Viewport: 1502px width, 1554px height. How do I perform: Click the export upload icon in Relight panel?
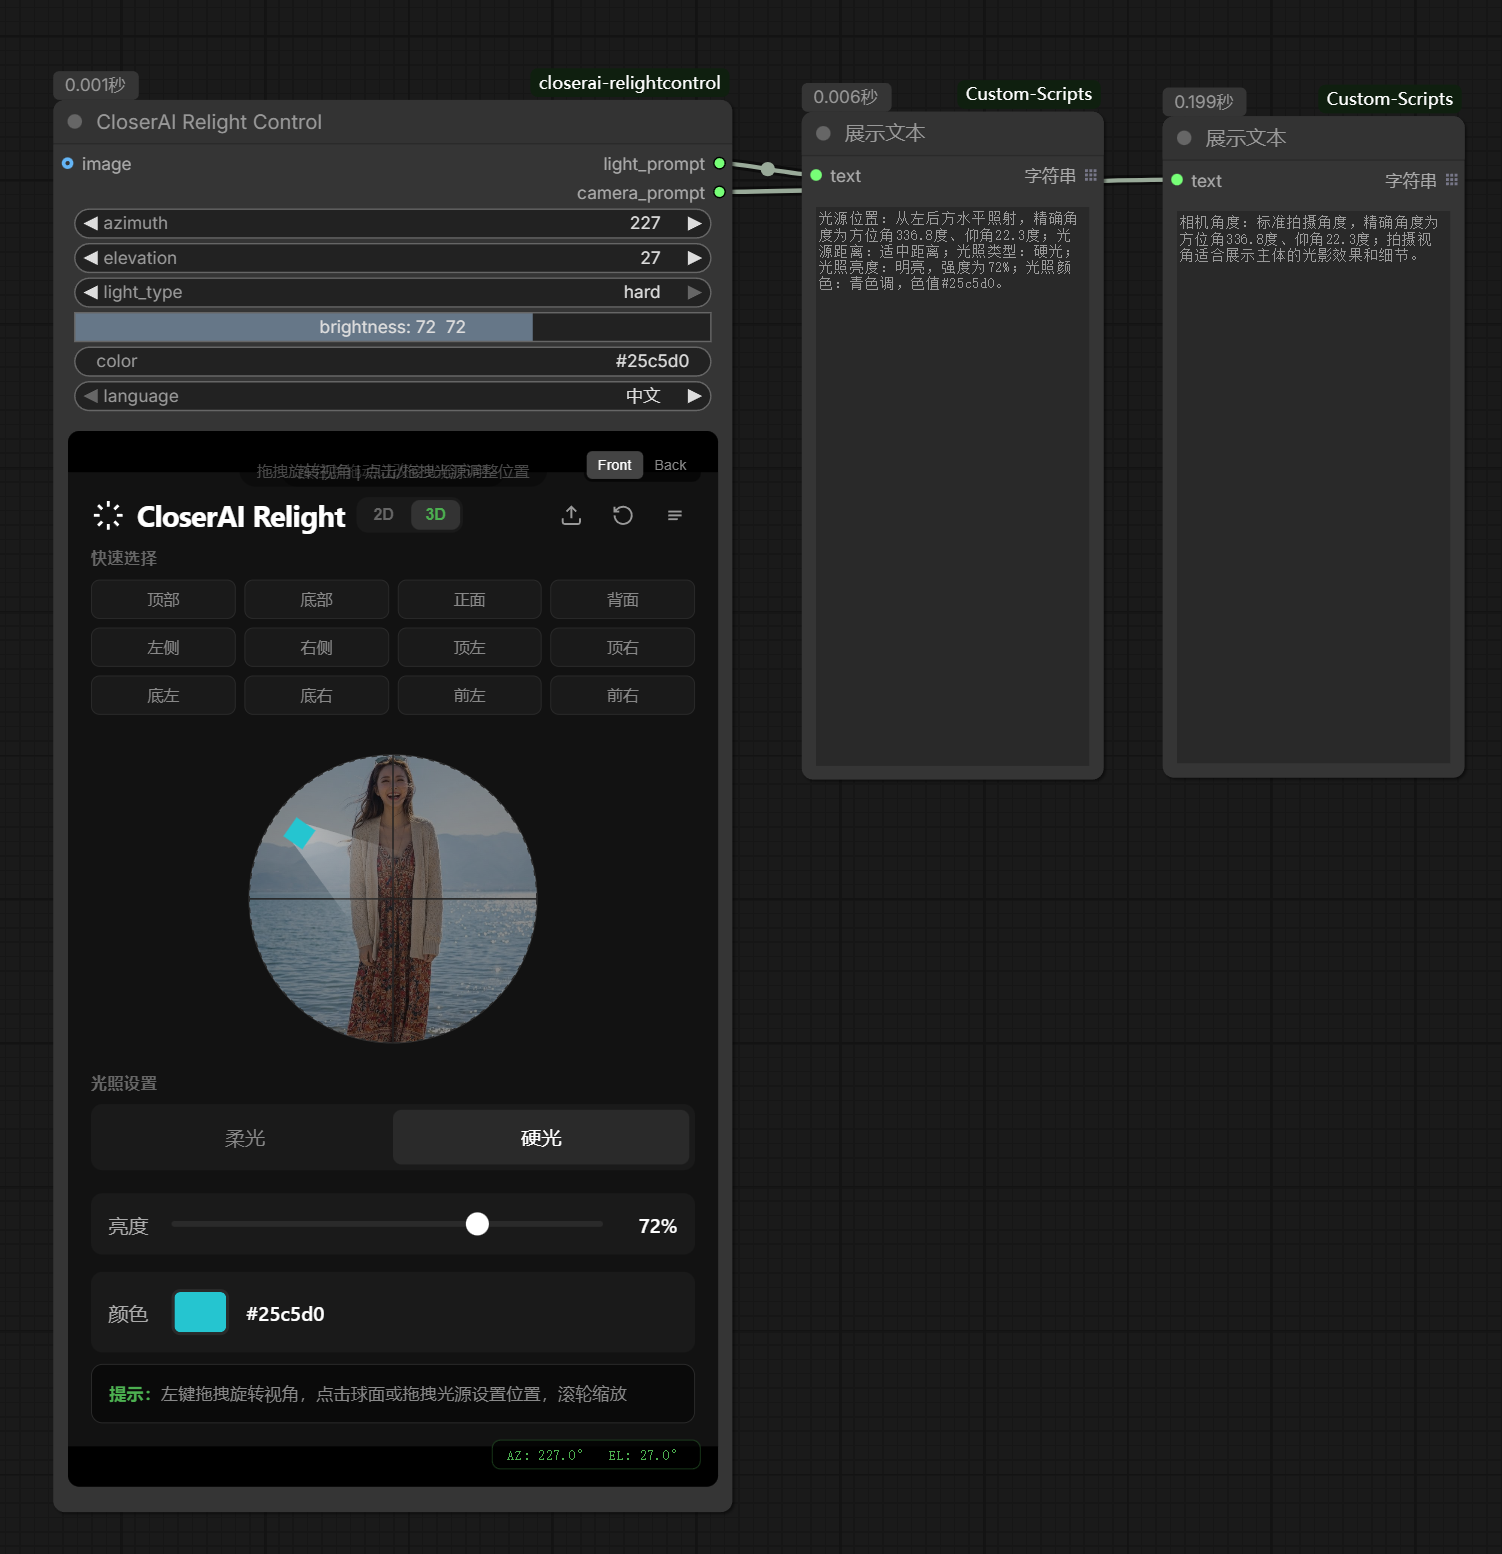(571, 515)
